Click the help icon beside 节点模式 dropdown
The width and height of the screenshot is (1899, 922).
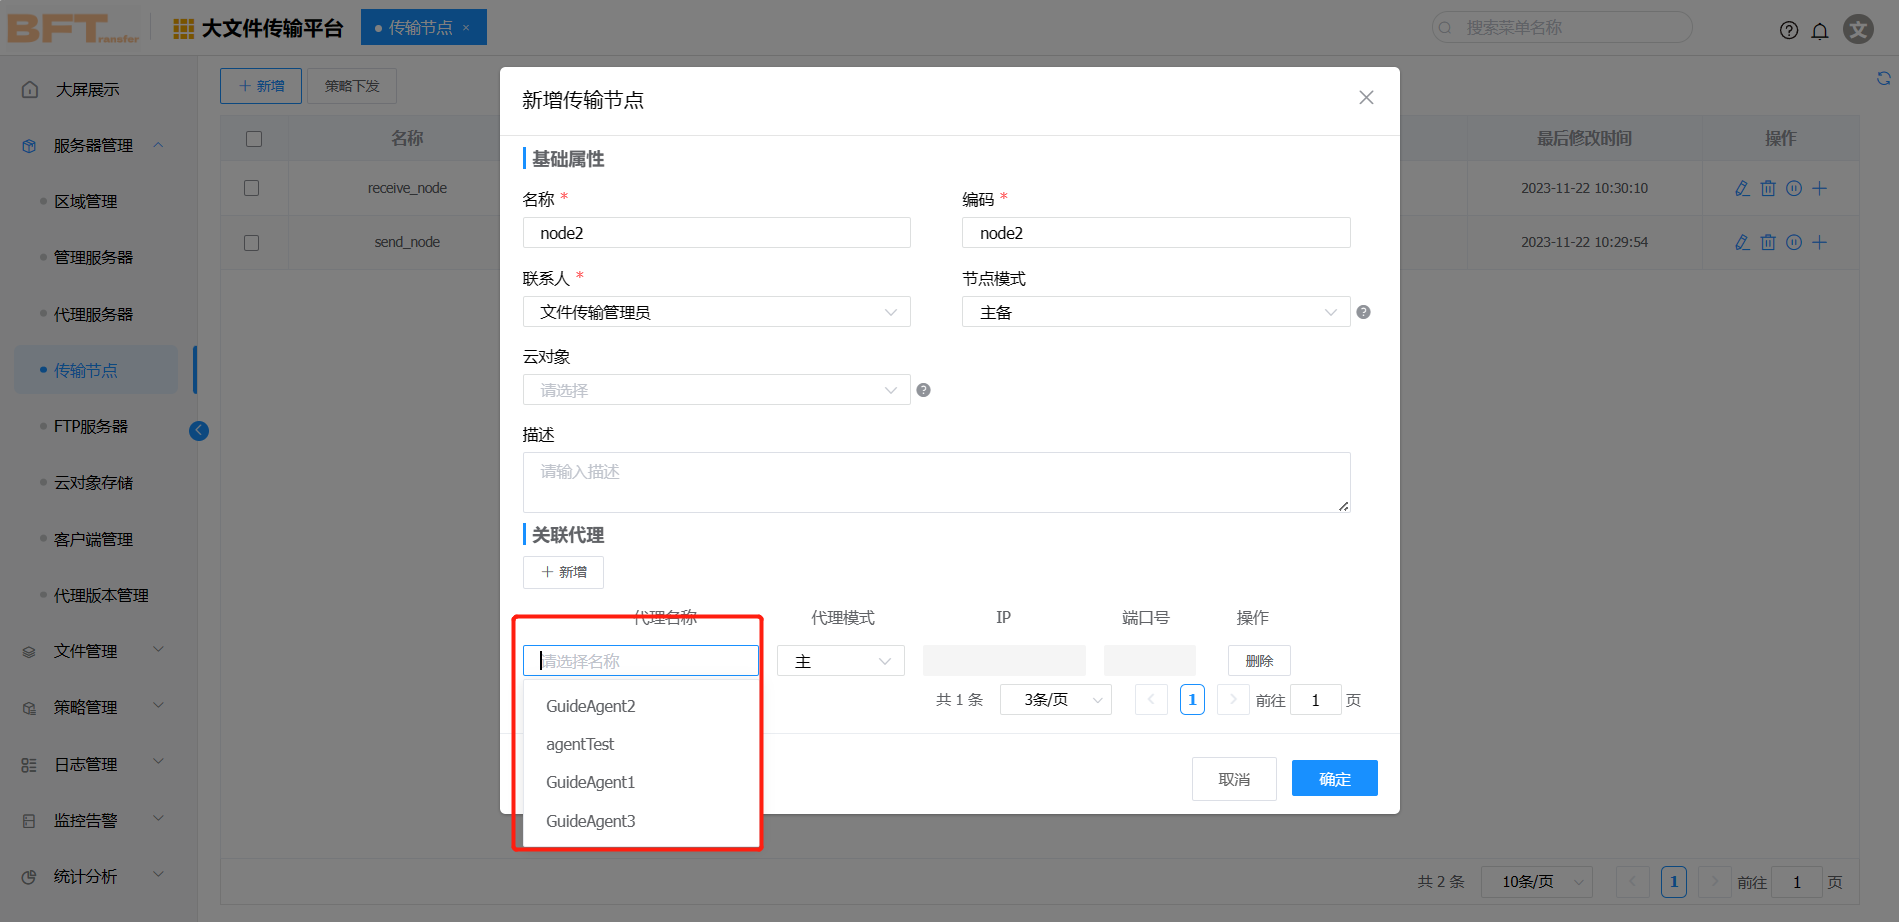pyautogui.click(x=1363, y=312)
